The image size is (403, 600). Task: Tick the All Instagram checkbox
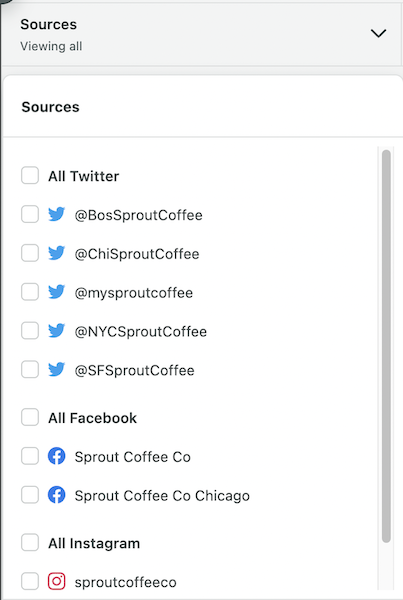tap(30, 543)
